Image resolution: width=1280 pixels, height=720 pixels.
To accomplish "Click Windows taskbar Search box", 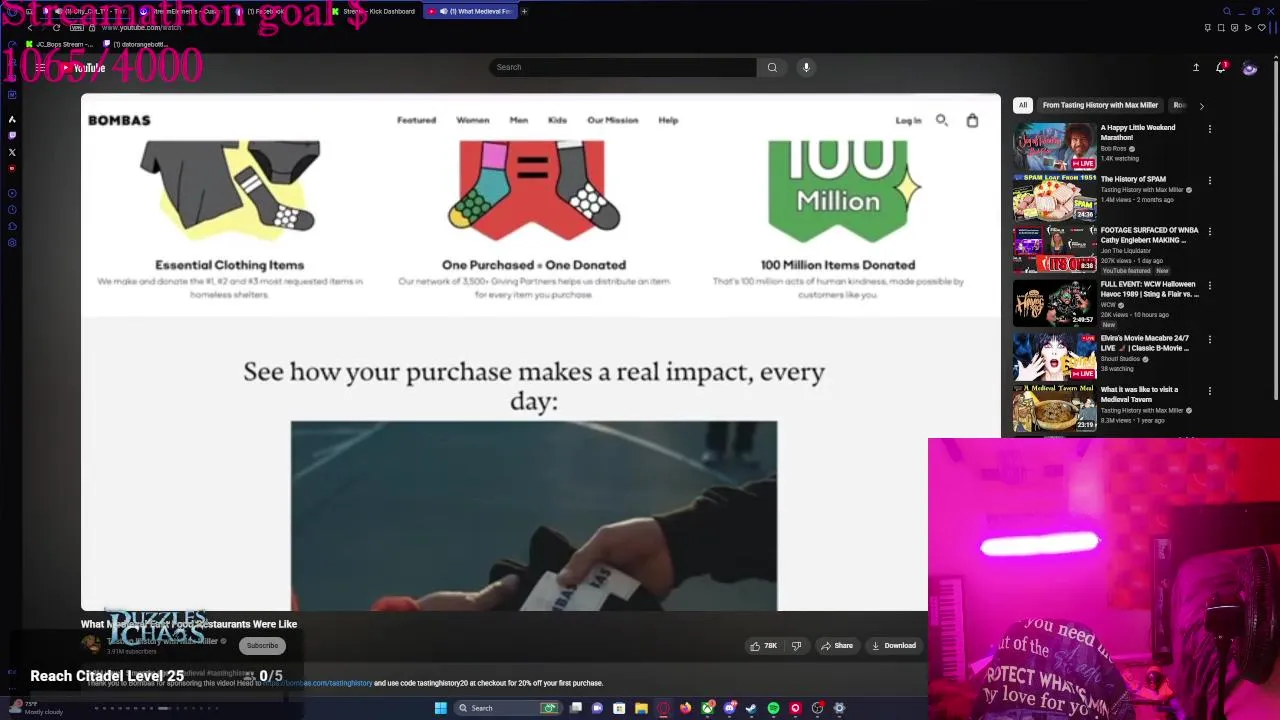I will (508, 708).
